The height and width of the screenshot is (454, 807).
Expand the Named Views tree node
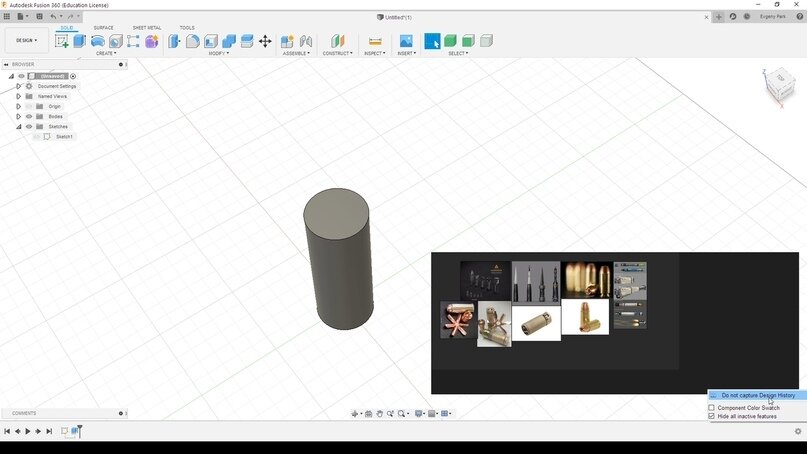19,96
